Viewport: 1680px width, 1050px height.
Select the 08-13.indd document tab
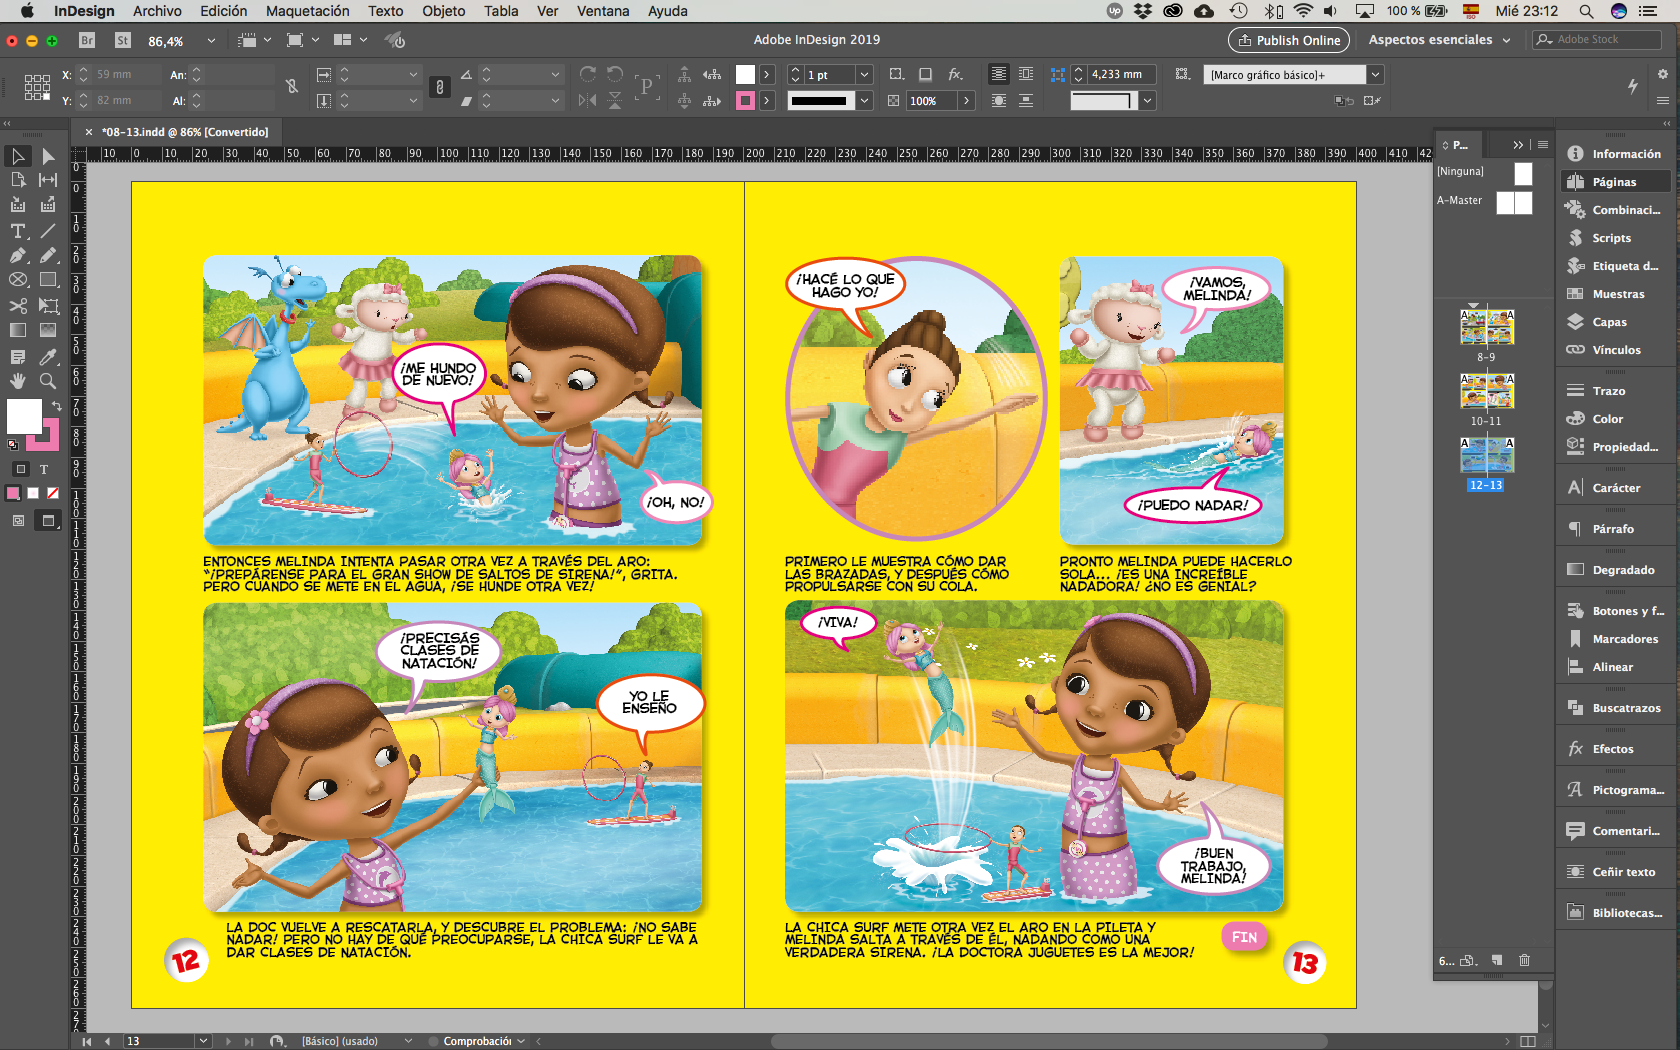click(x=185, y=132)
